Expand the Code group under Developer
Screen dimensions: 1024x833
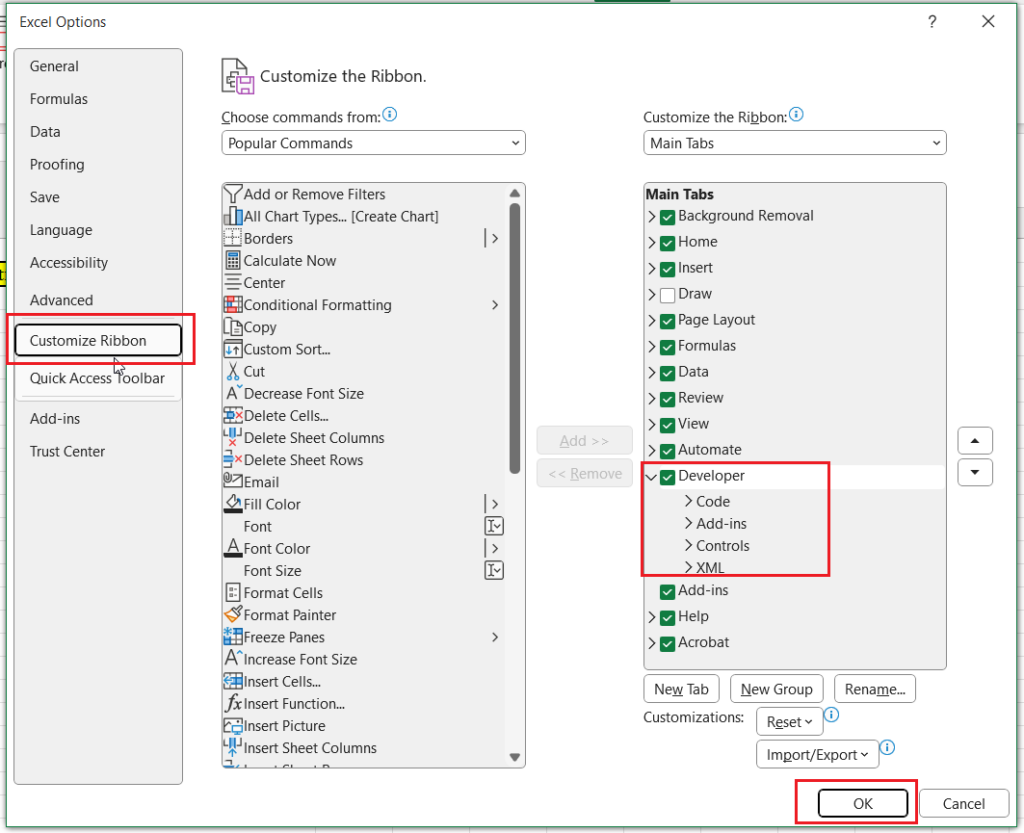(689, 502)
